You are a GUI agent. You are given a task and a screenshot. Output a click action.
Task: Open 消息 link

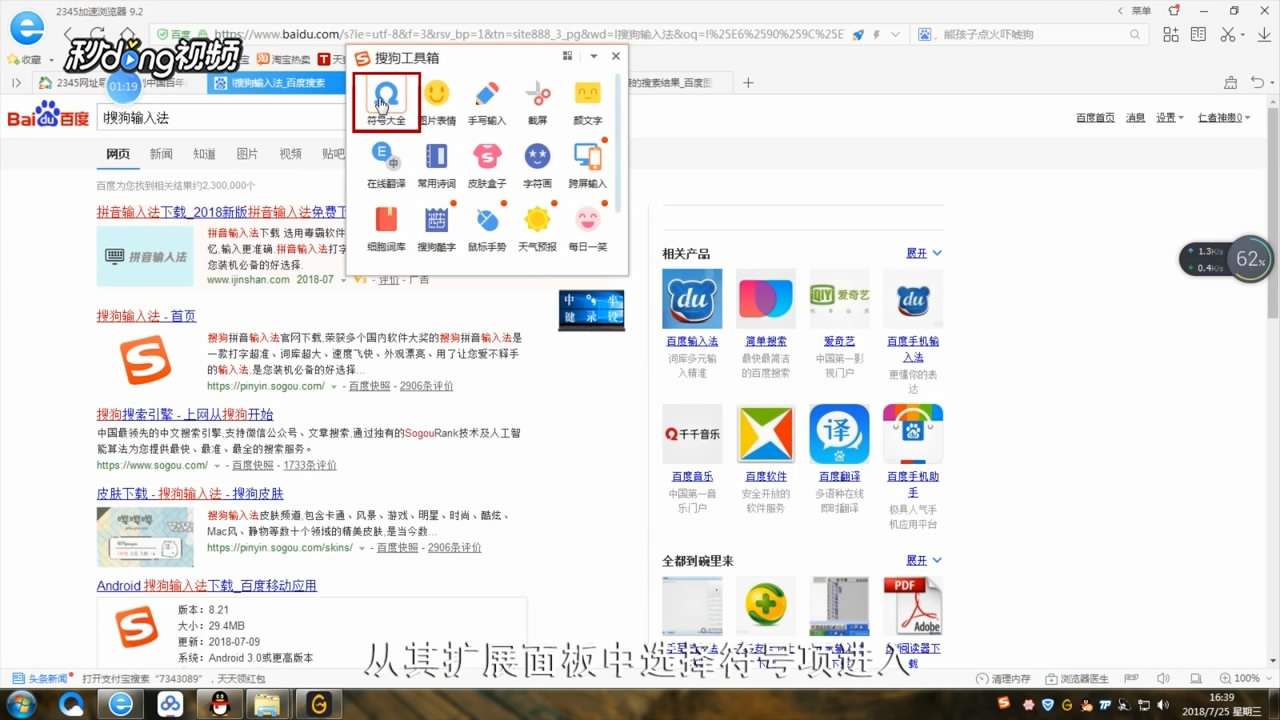point(1136,118)
